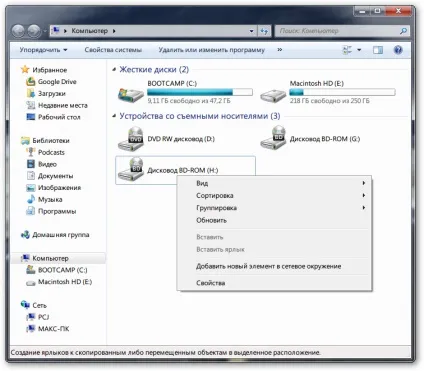This screenshot has height=371, width=424.
Task: Click the arrow before Компьютер in address bar
Action: click(x=65, y=31)
